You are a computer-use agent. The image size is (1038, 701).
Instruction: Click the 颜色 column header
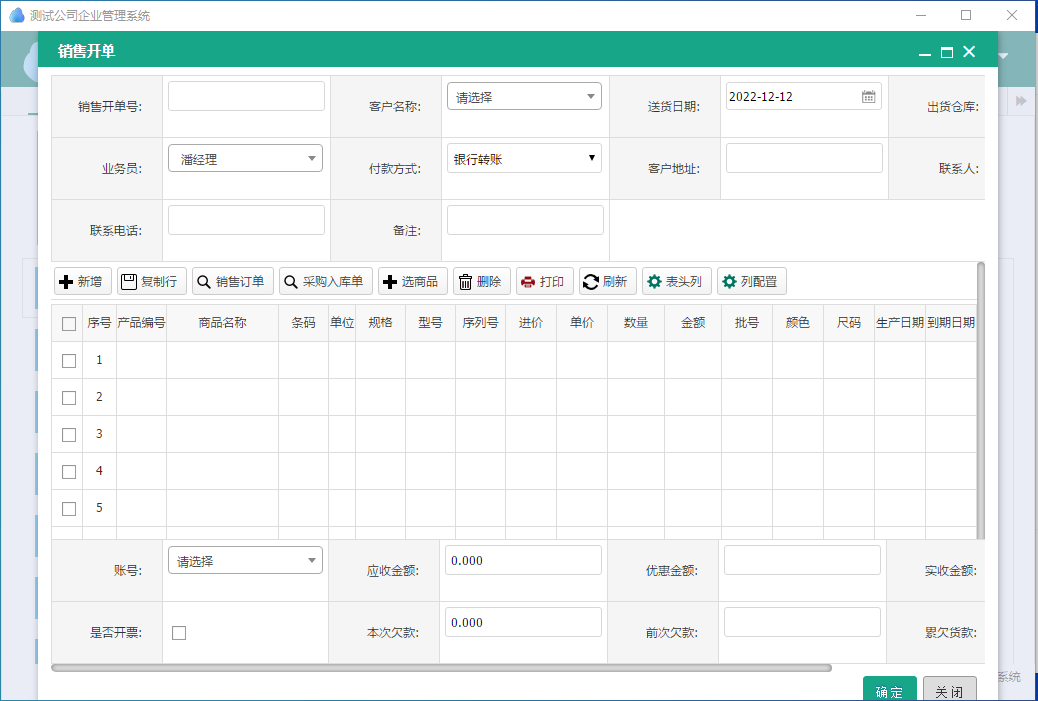pyautogui.click(x=798, y=323)
